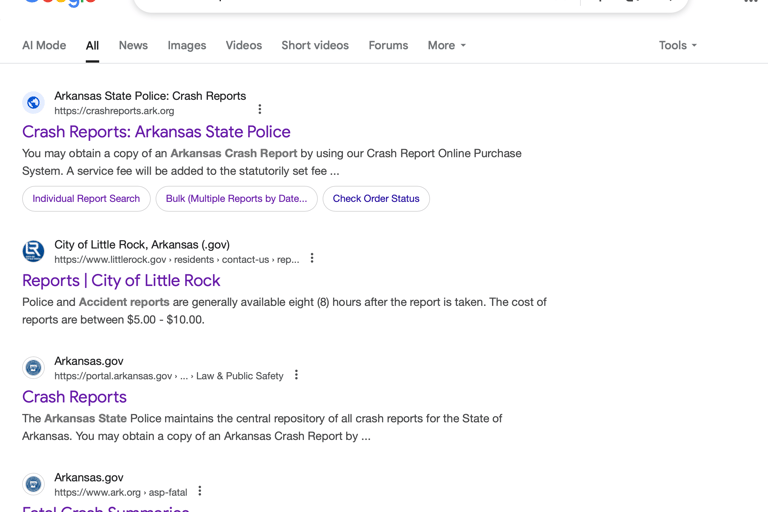
Task: Click Arkansas.gov favicon beside portal.arkansas.gov
Action: click(x=33, y=367)
